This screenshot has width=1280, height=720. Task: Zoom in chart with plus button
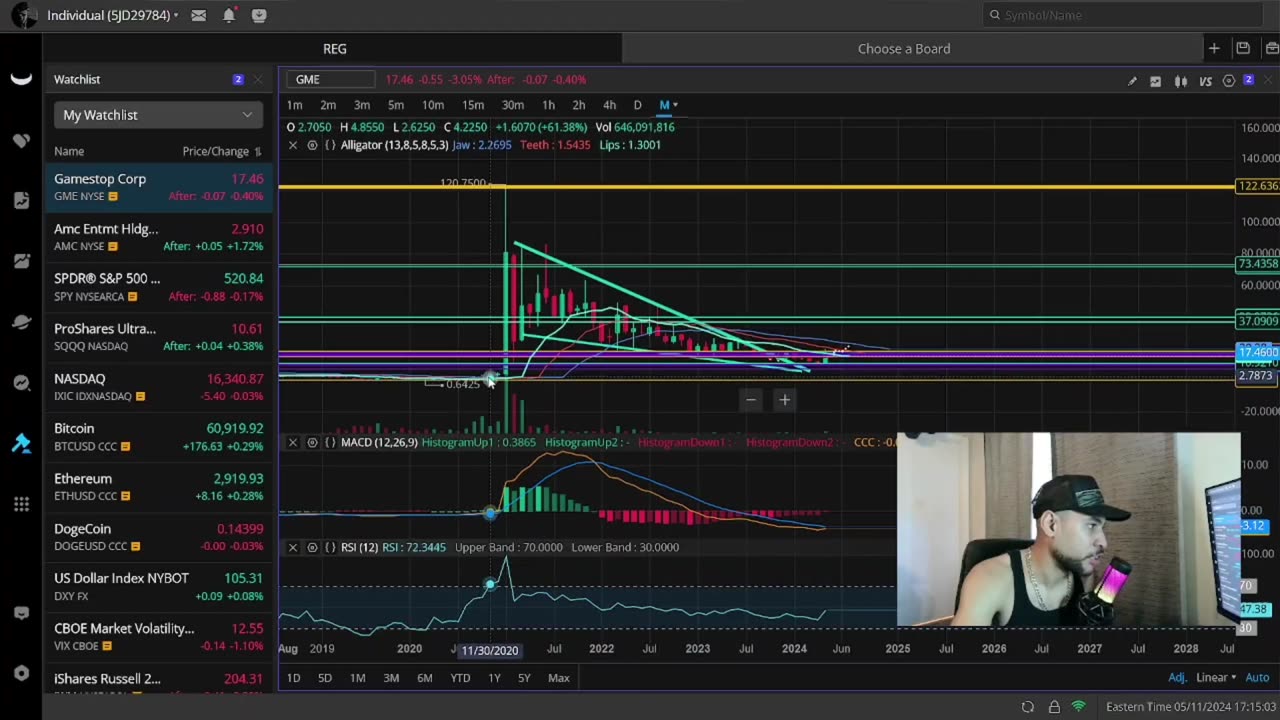pos(785,400)
